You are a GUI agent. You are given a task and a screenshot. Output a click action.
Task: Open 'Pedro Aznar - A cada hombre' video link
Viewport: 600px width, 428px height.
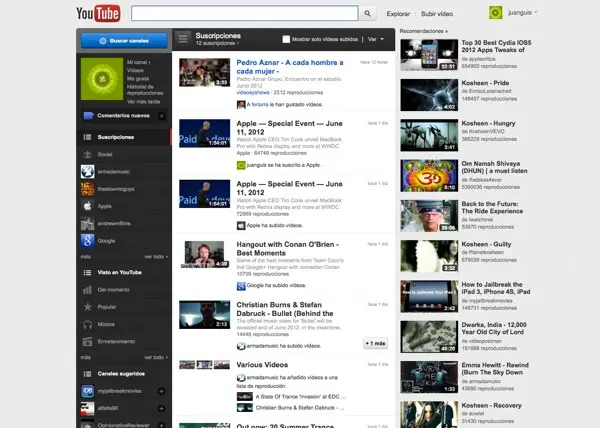[290, 67]
